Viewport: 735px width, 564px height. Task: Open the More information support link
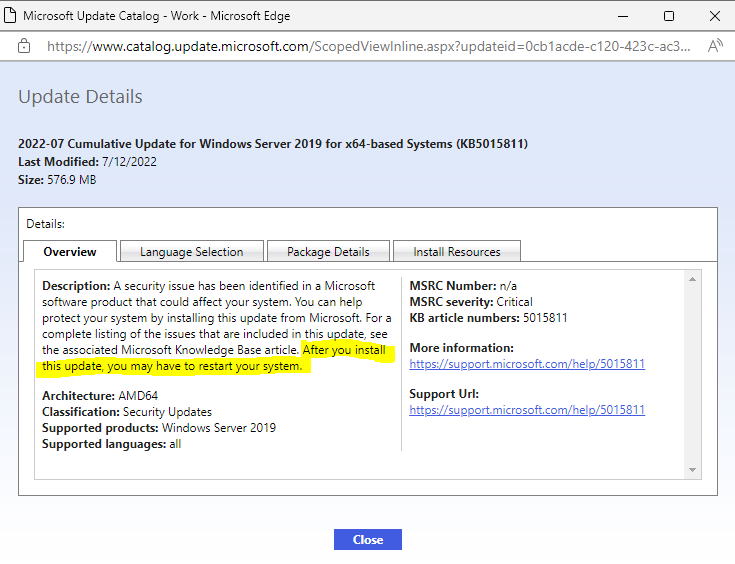tap(527, 364)
